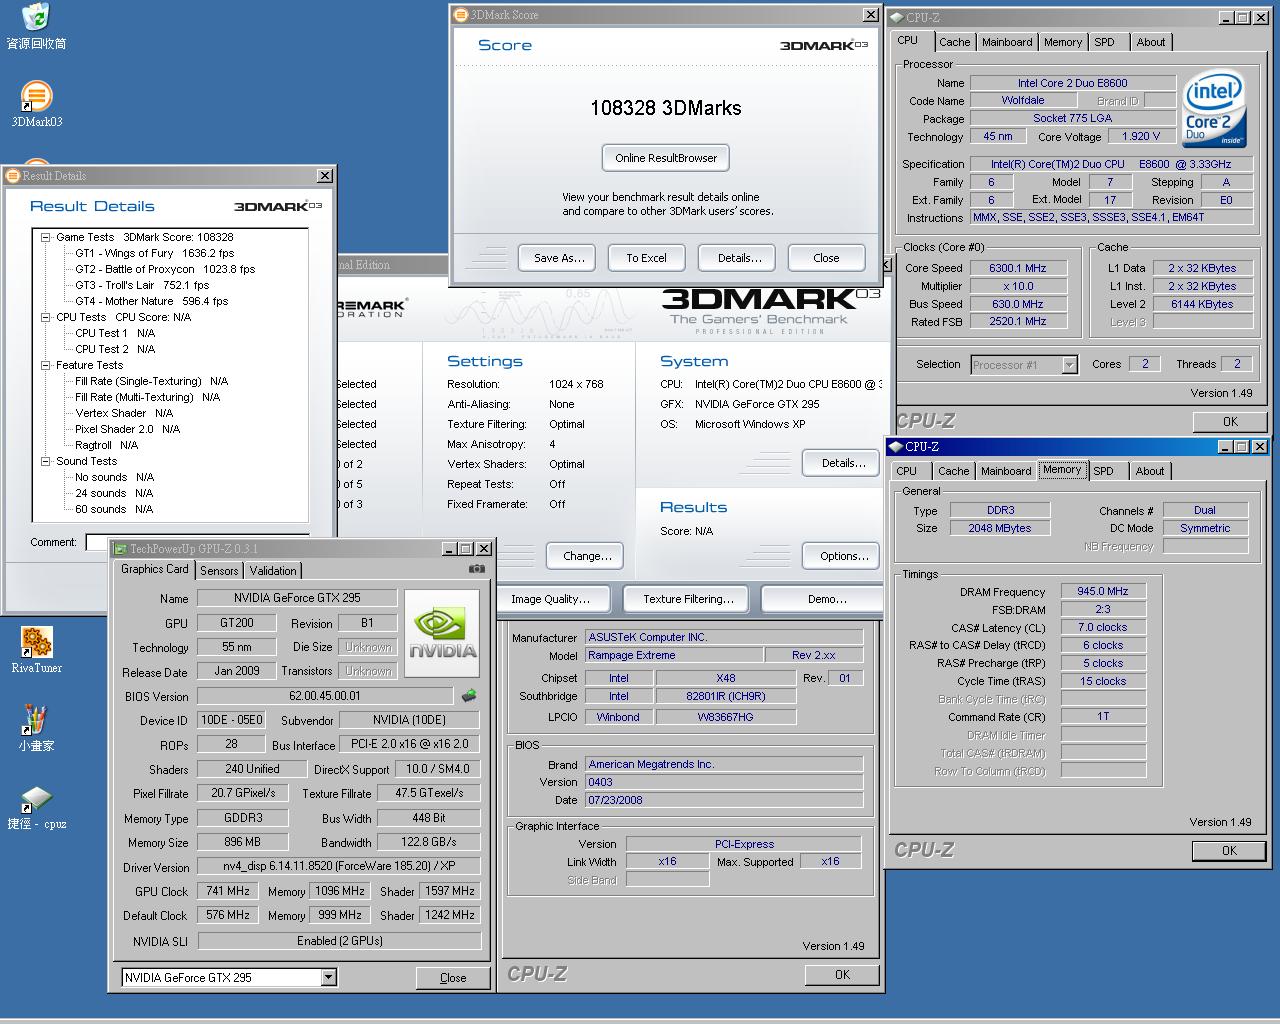
Task: Collapse the Feature Tests tree node
Action: click(46, 365)
